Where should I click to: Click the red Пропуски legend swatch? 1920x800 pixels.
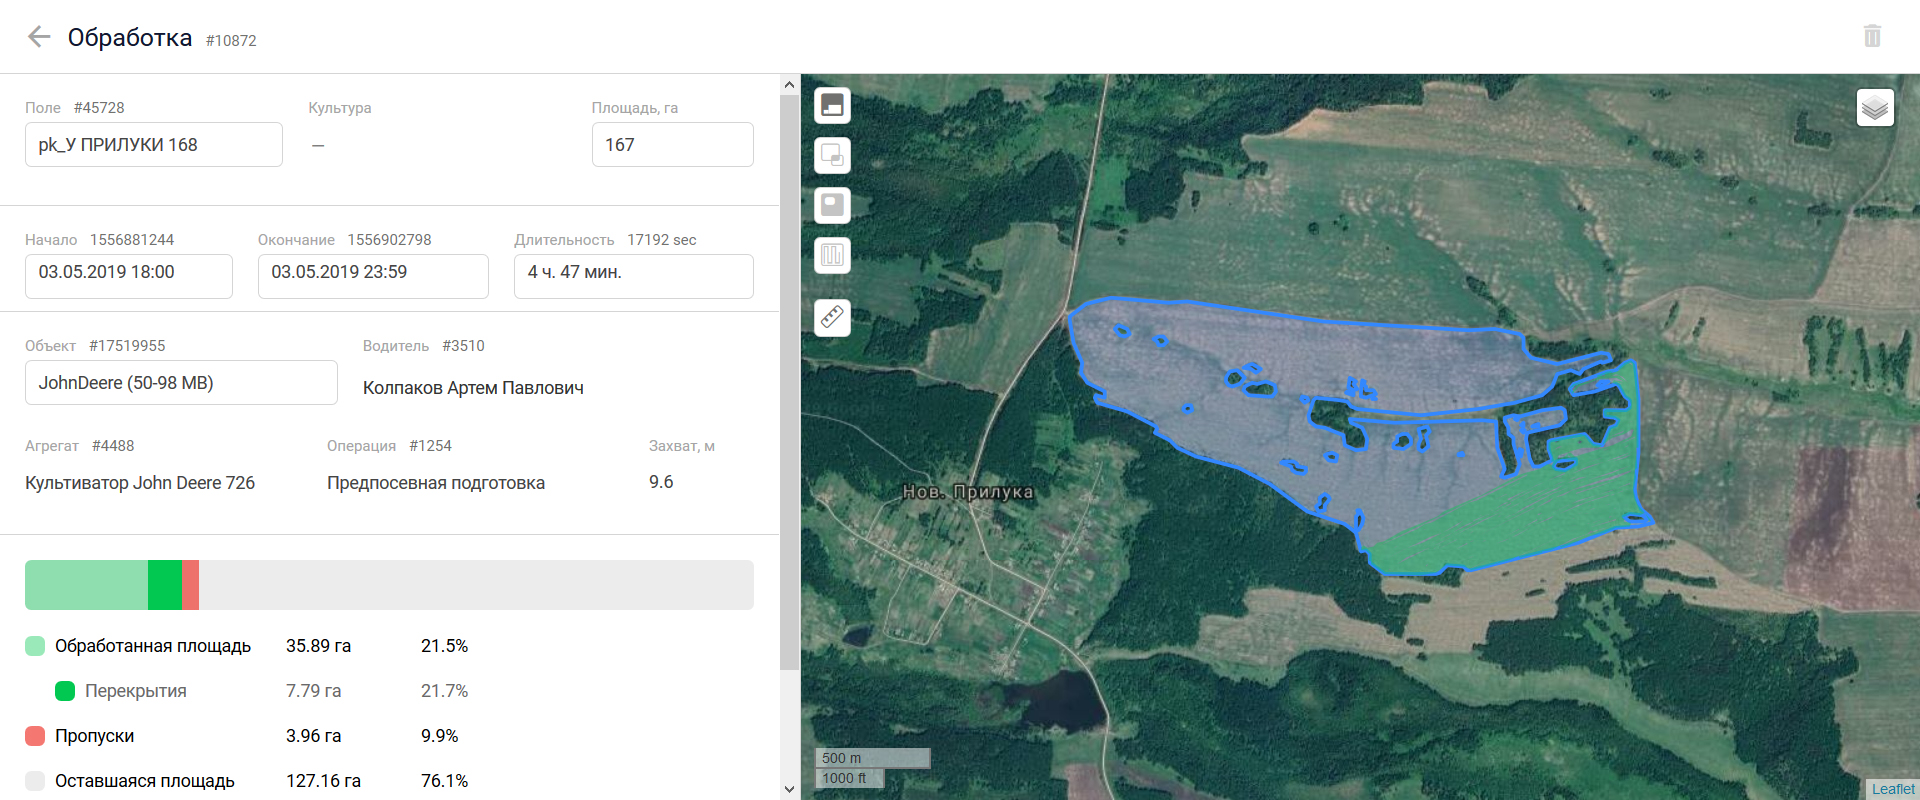[x=35, y=736]
